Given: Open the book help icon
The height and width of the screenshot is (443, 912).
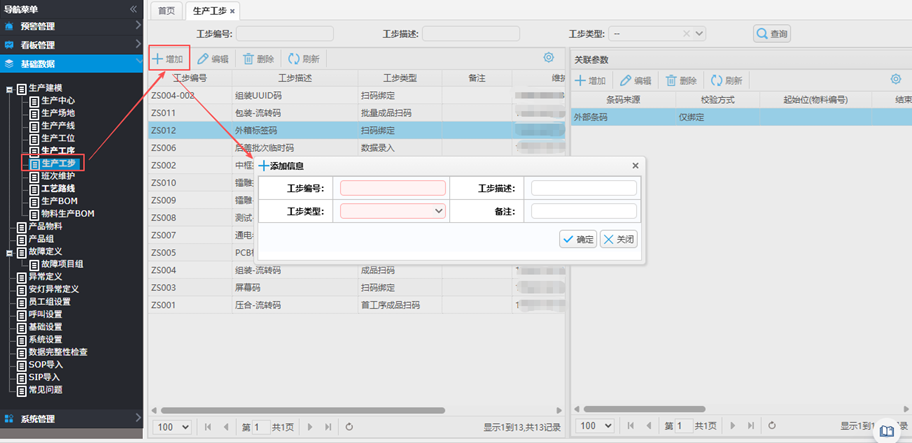Looking at the screenshot, I should coord(887,431).
